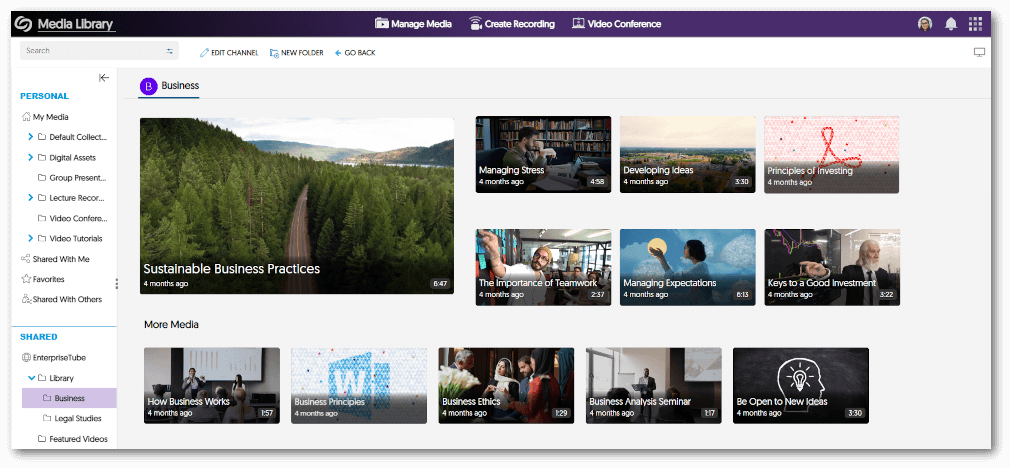This screenshot has width=1010, height=468.
Task: Click the sidebar vertical dots handle
Action: click(x=117, y=283)
